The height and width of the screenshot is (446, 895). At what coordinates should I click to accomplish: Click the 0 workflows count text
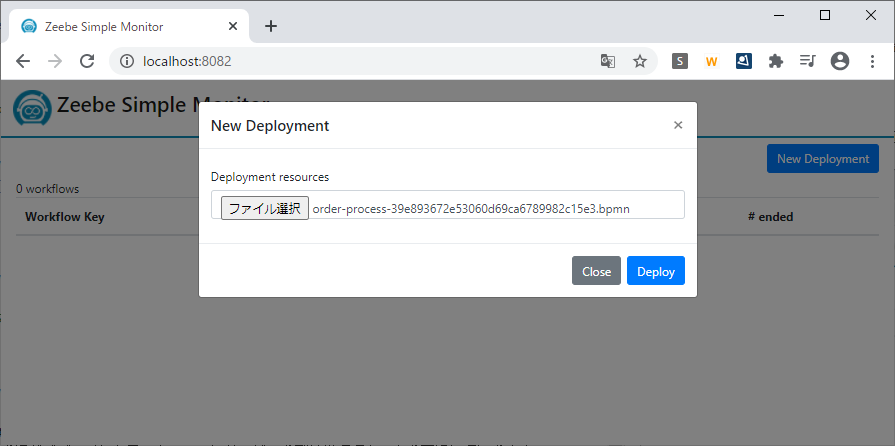coord(48,189)
